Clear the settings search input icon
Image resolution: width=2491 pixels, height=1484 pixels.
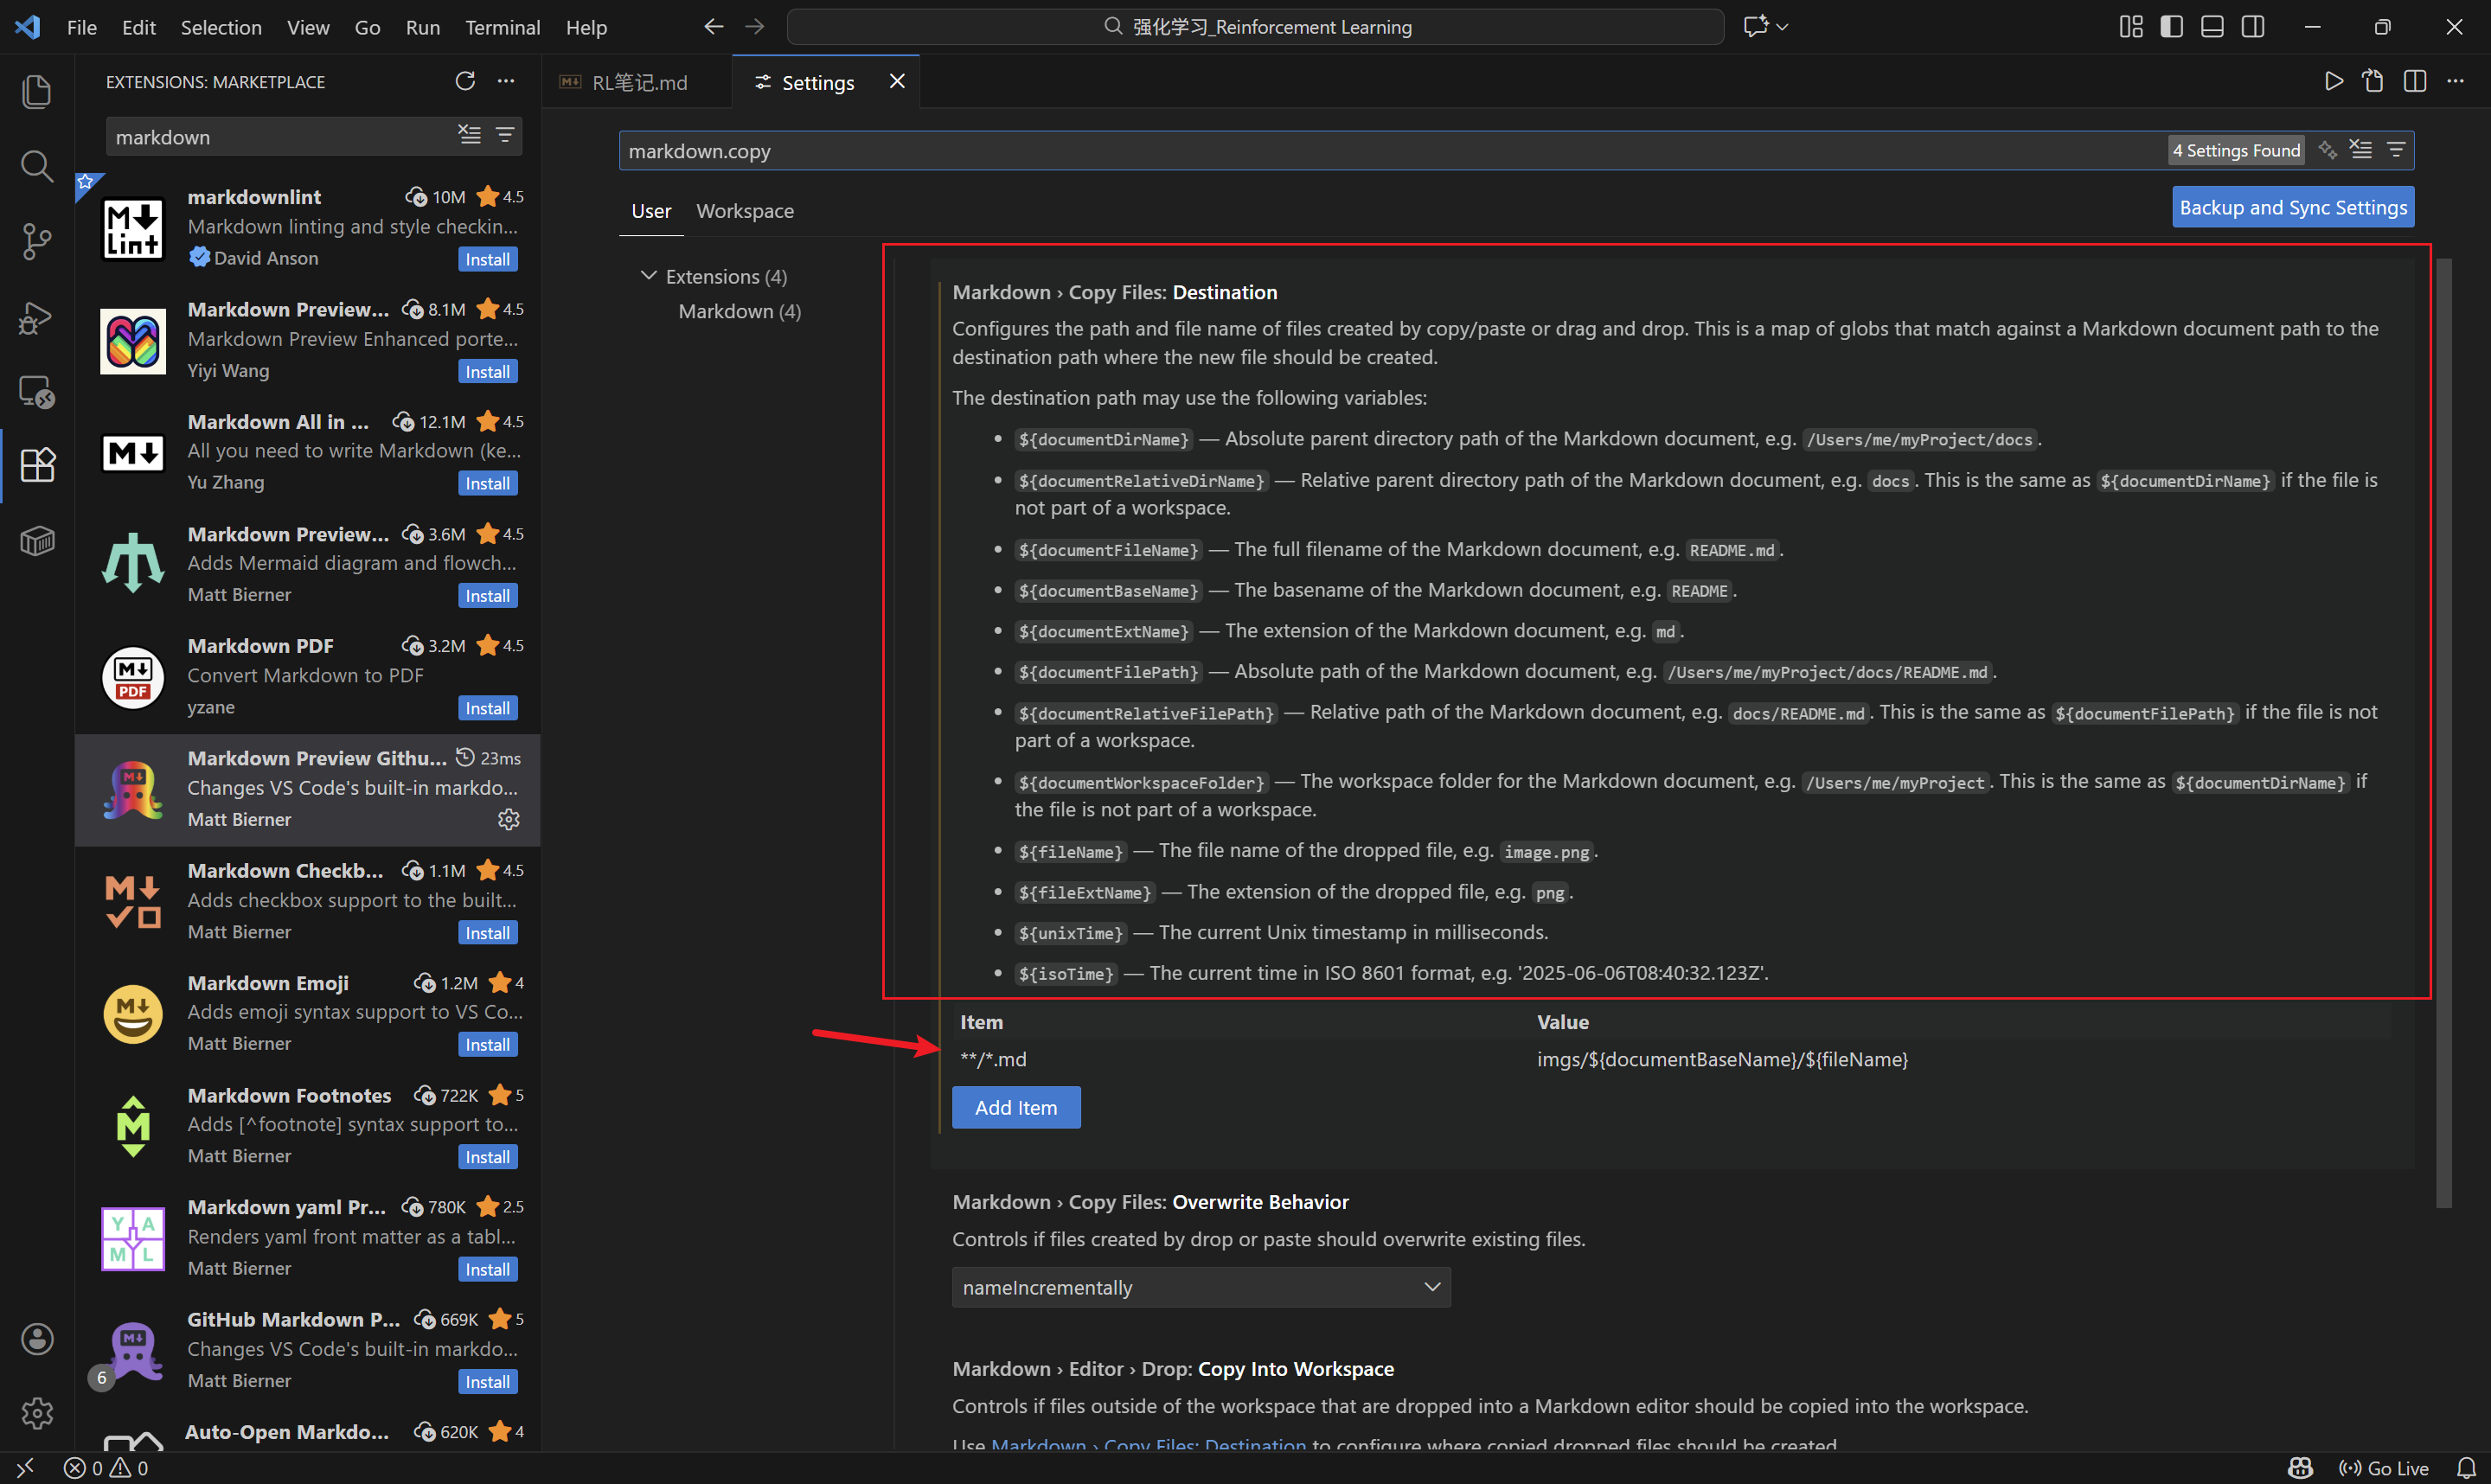[x=2361, y=150]
